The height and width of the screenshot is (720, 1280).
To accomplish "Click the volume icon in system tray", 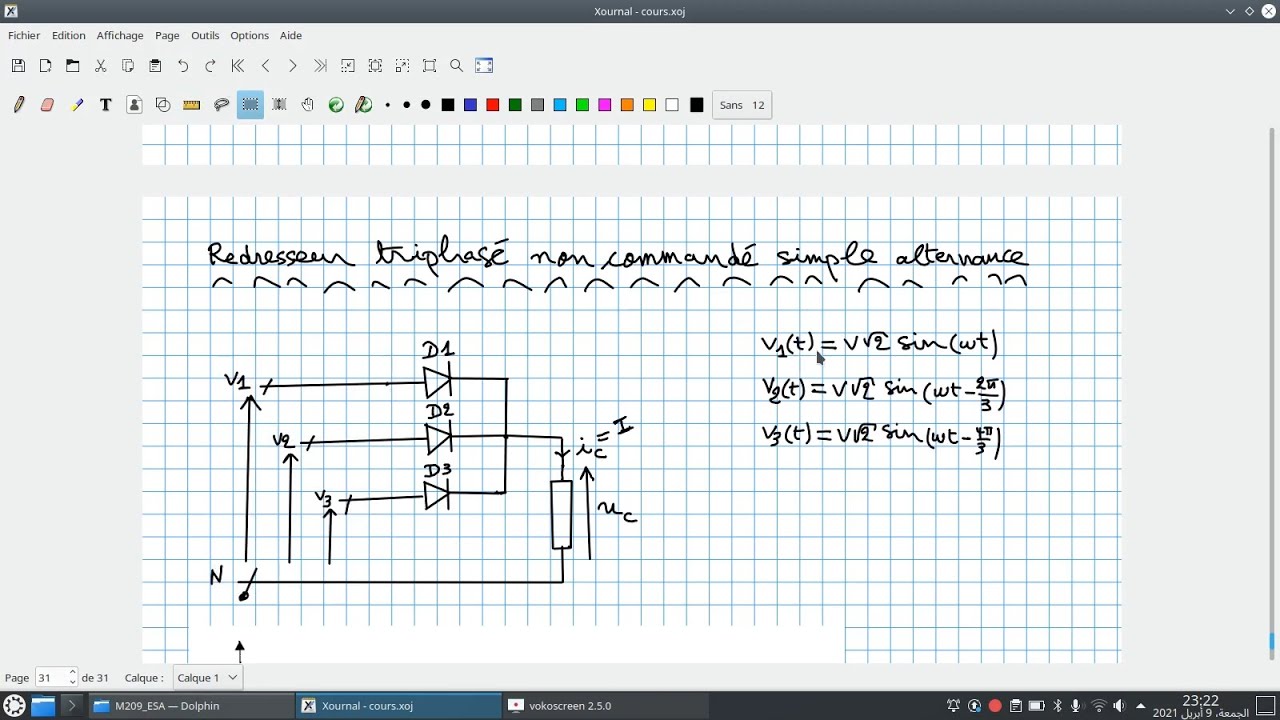I will click(1119, 706).
